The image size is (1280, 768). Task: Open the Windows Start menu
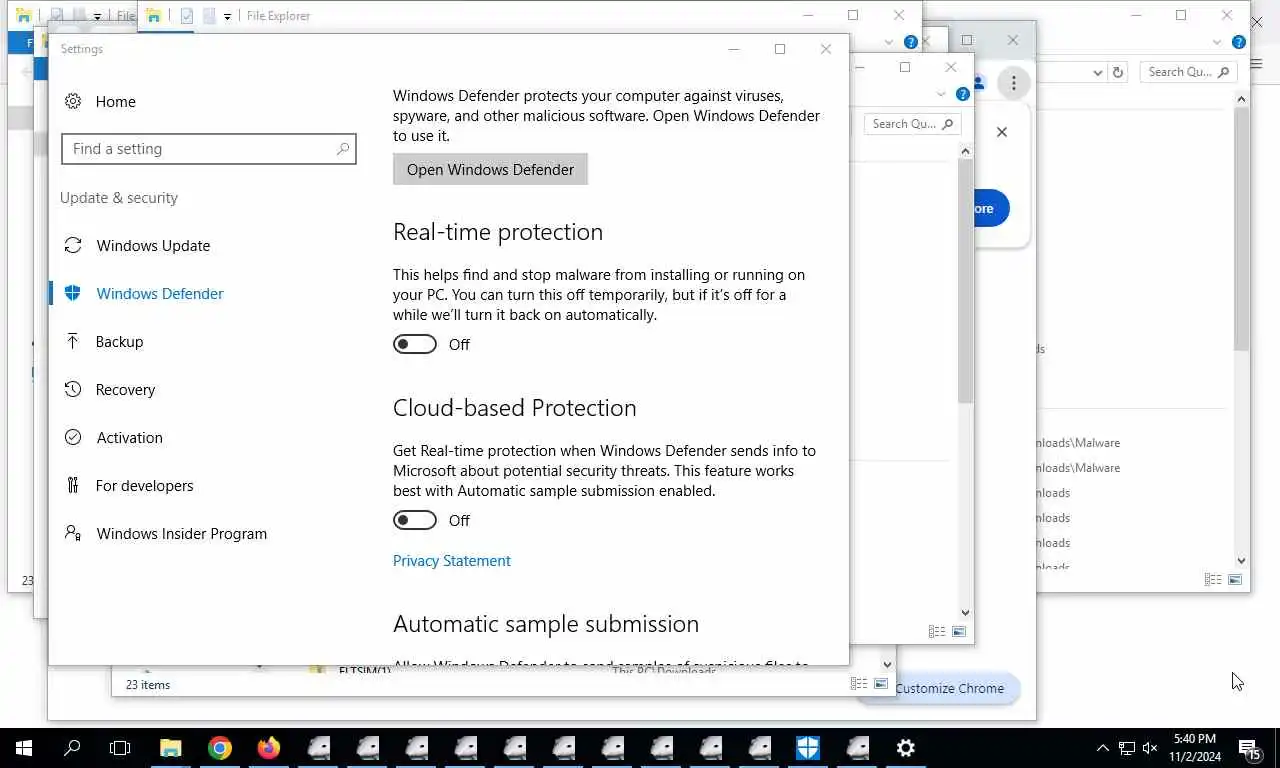(x=24, y=748)
